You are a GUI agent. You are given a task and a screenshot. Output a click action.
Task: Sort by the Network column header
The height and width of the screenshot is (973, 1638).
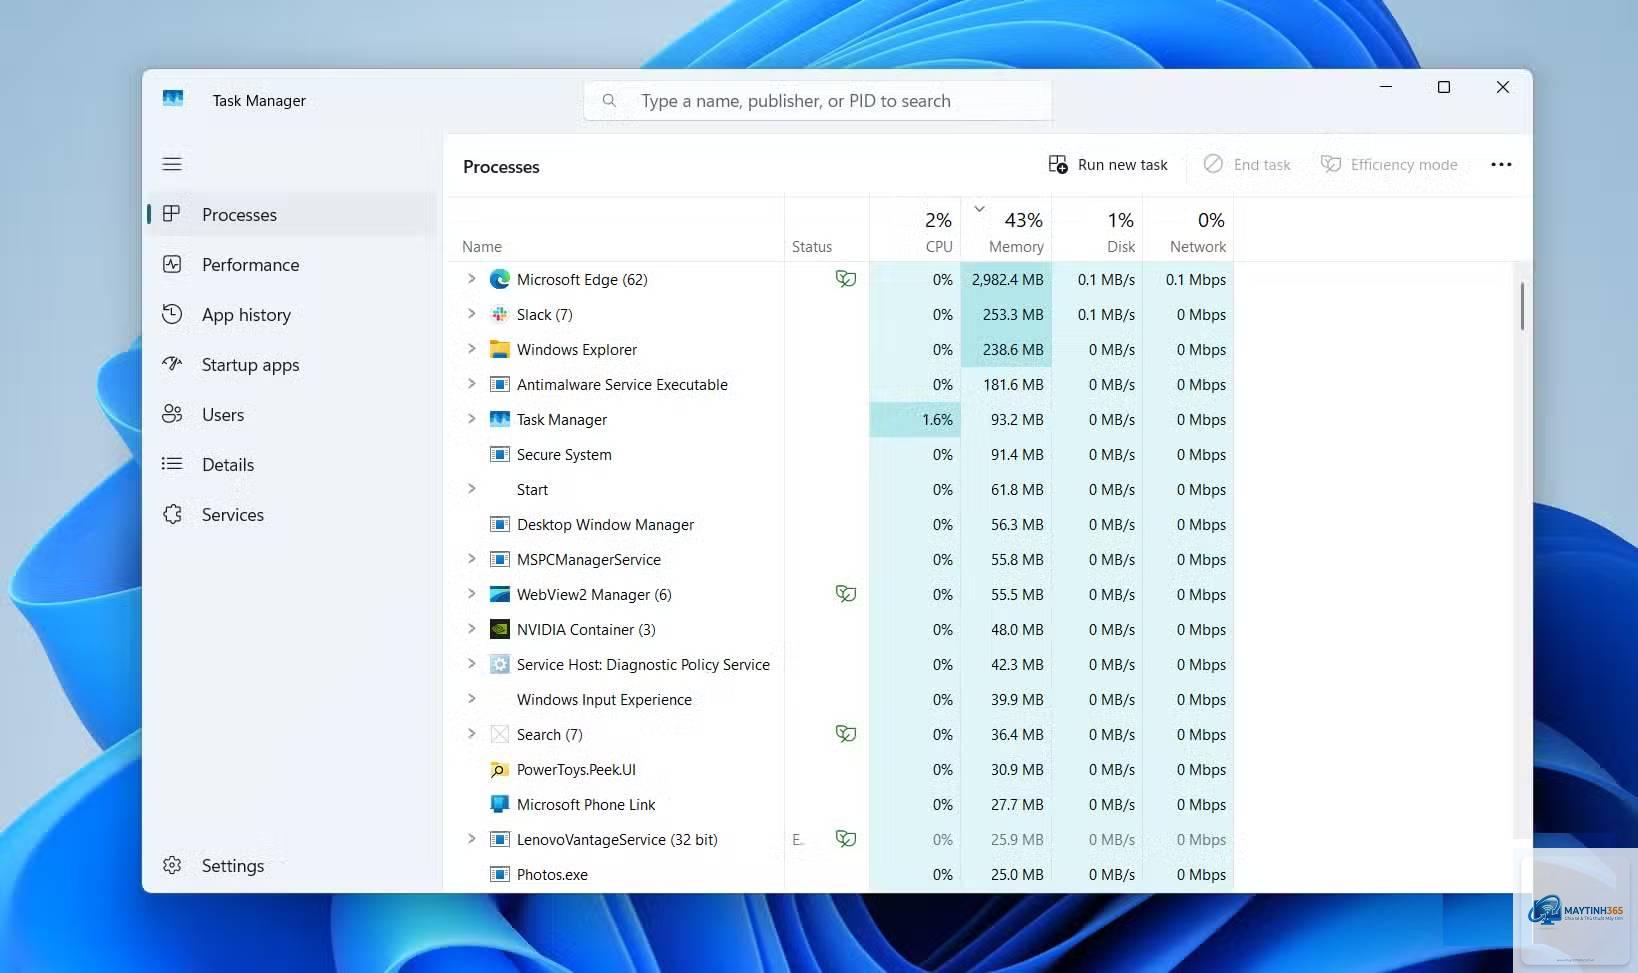1188,229
